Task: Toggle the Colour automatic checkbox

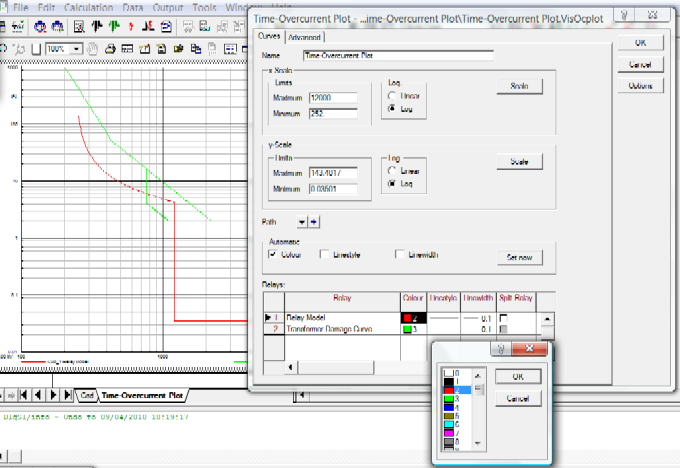Action: 273,255
